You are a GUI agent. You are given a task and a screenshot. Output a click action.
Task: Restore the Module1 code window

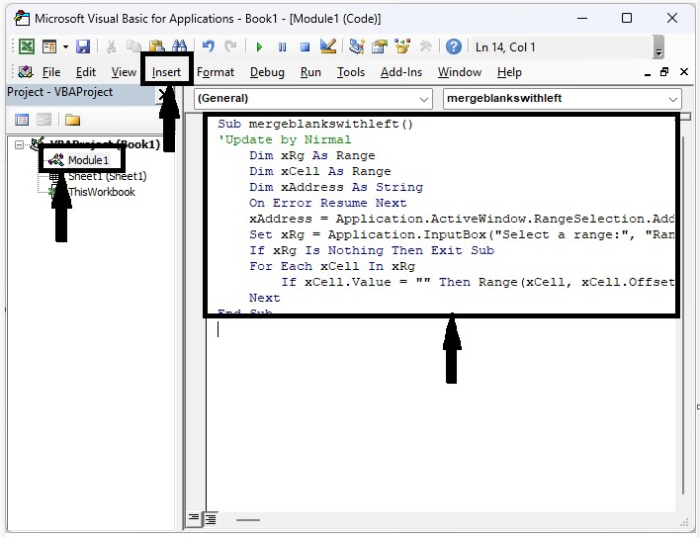click(x=664, y=72)
